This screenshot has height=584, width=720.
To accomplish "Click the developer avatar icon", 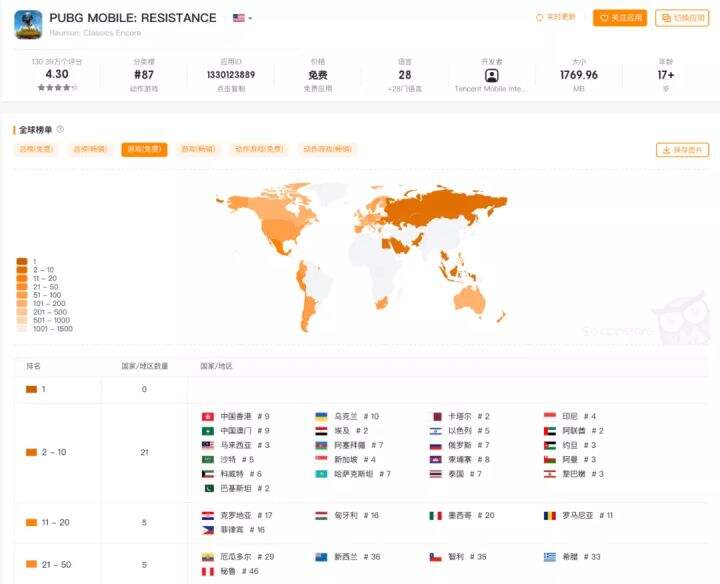I will pos(491,75).
